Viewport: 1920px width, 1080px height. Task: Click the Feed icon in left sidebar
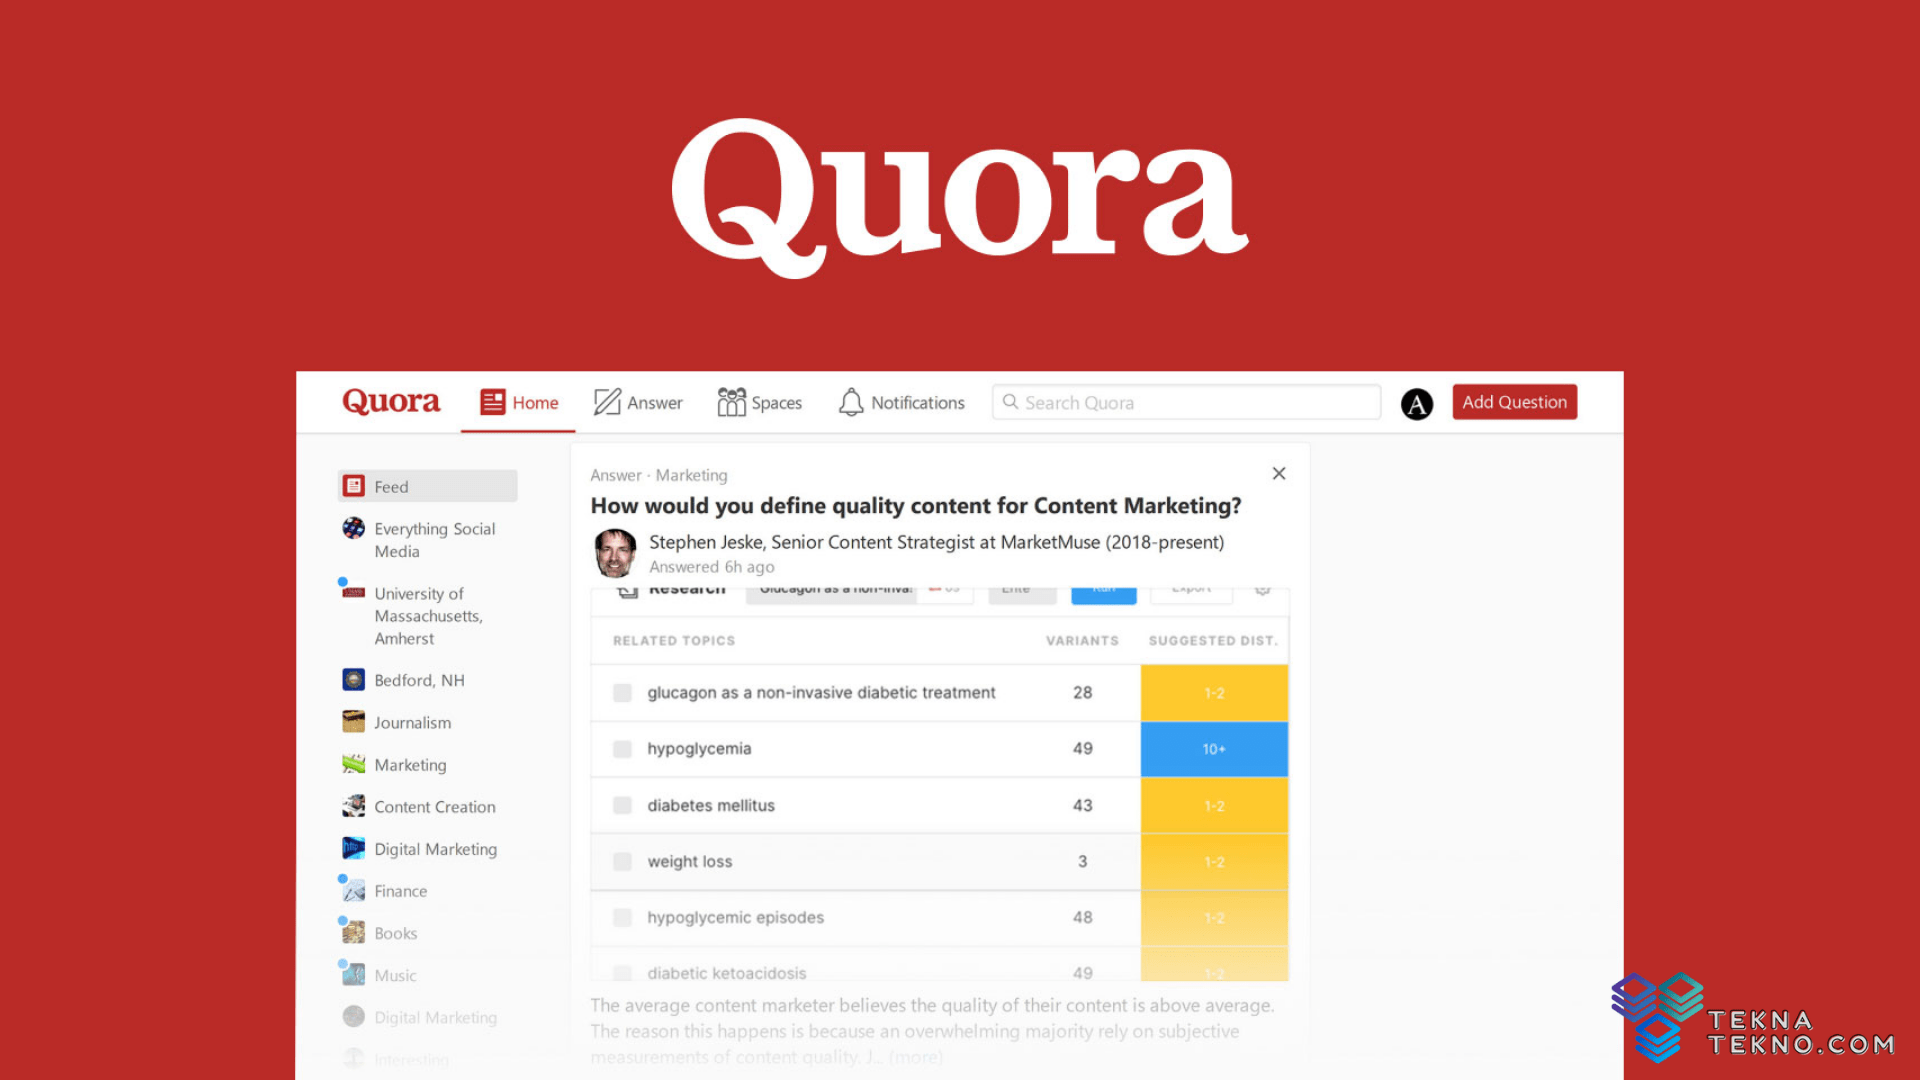pos(356,485)
